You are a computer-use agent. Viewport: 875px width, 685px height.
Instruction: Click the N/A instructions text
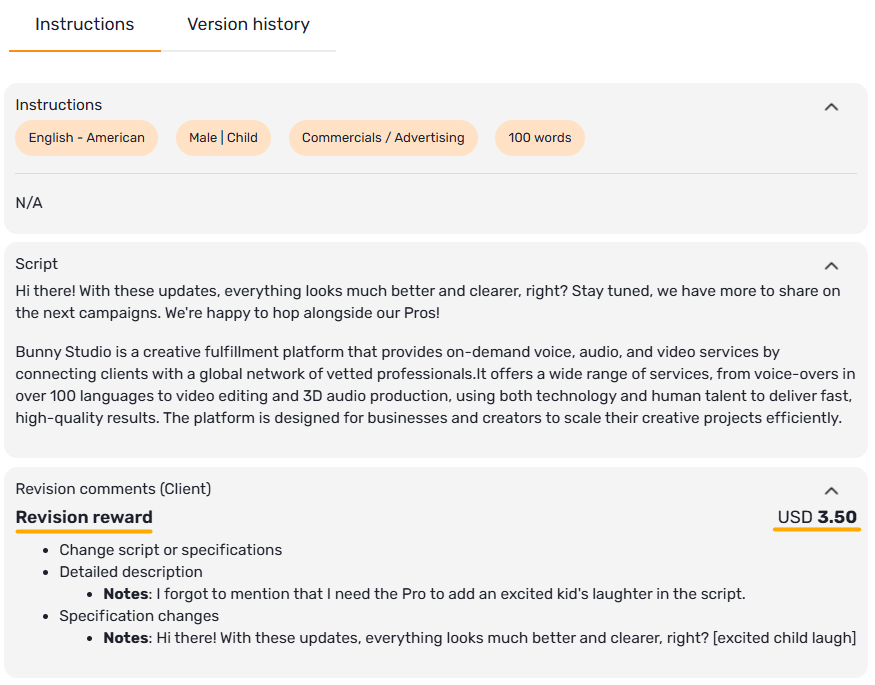[x=29, y=203]
